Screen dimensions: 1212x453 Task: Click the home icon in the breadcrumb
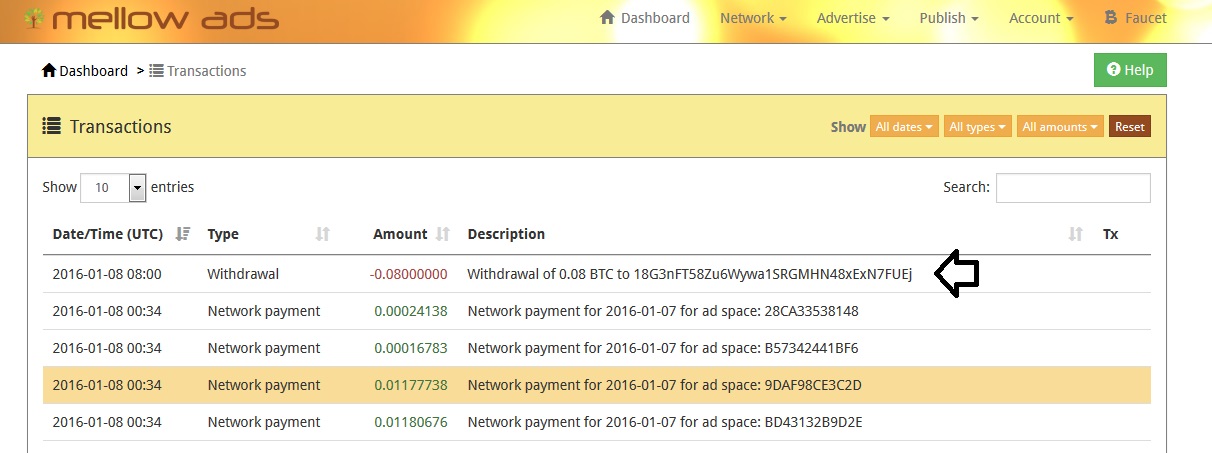click(x=49, y=71)
